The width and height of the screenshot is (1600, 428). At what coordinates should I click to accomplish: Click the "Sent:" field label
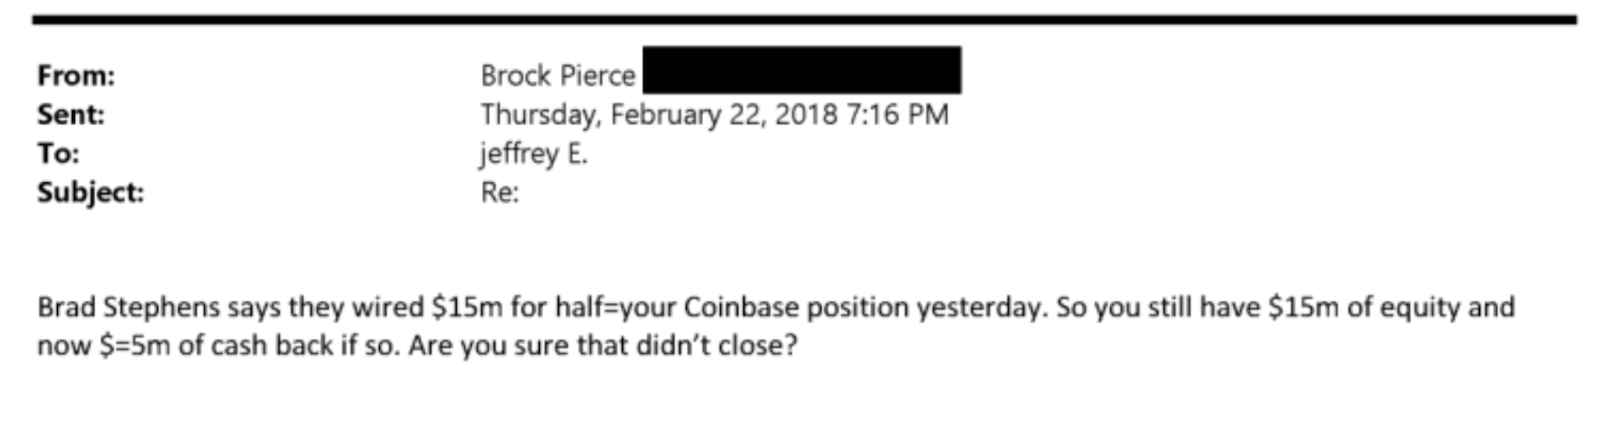point(71,115)
